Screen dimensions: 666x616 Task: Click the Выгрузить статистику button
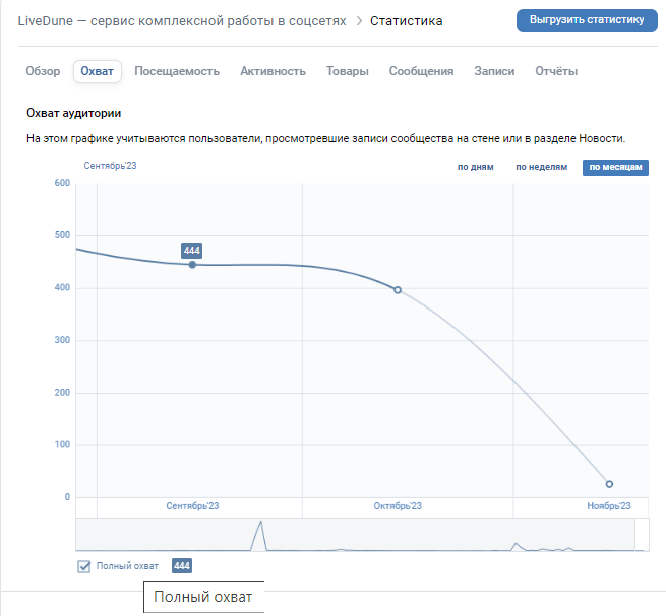click(586, 20)
